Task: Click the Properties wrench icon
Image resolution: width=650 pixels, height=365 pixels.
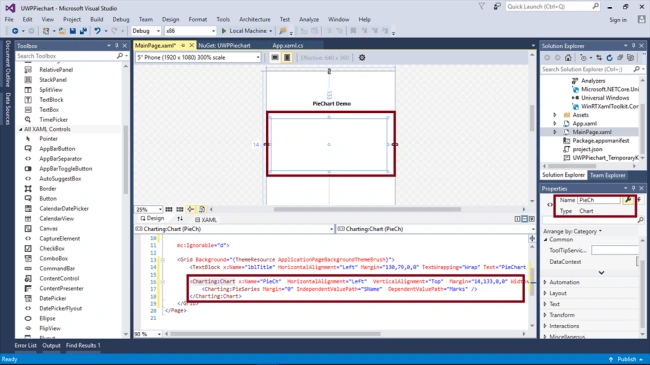Action: pos(628,200)
